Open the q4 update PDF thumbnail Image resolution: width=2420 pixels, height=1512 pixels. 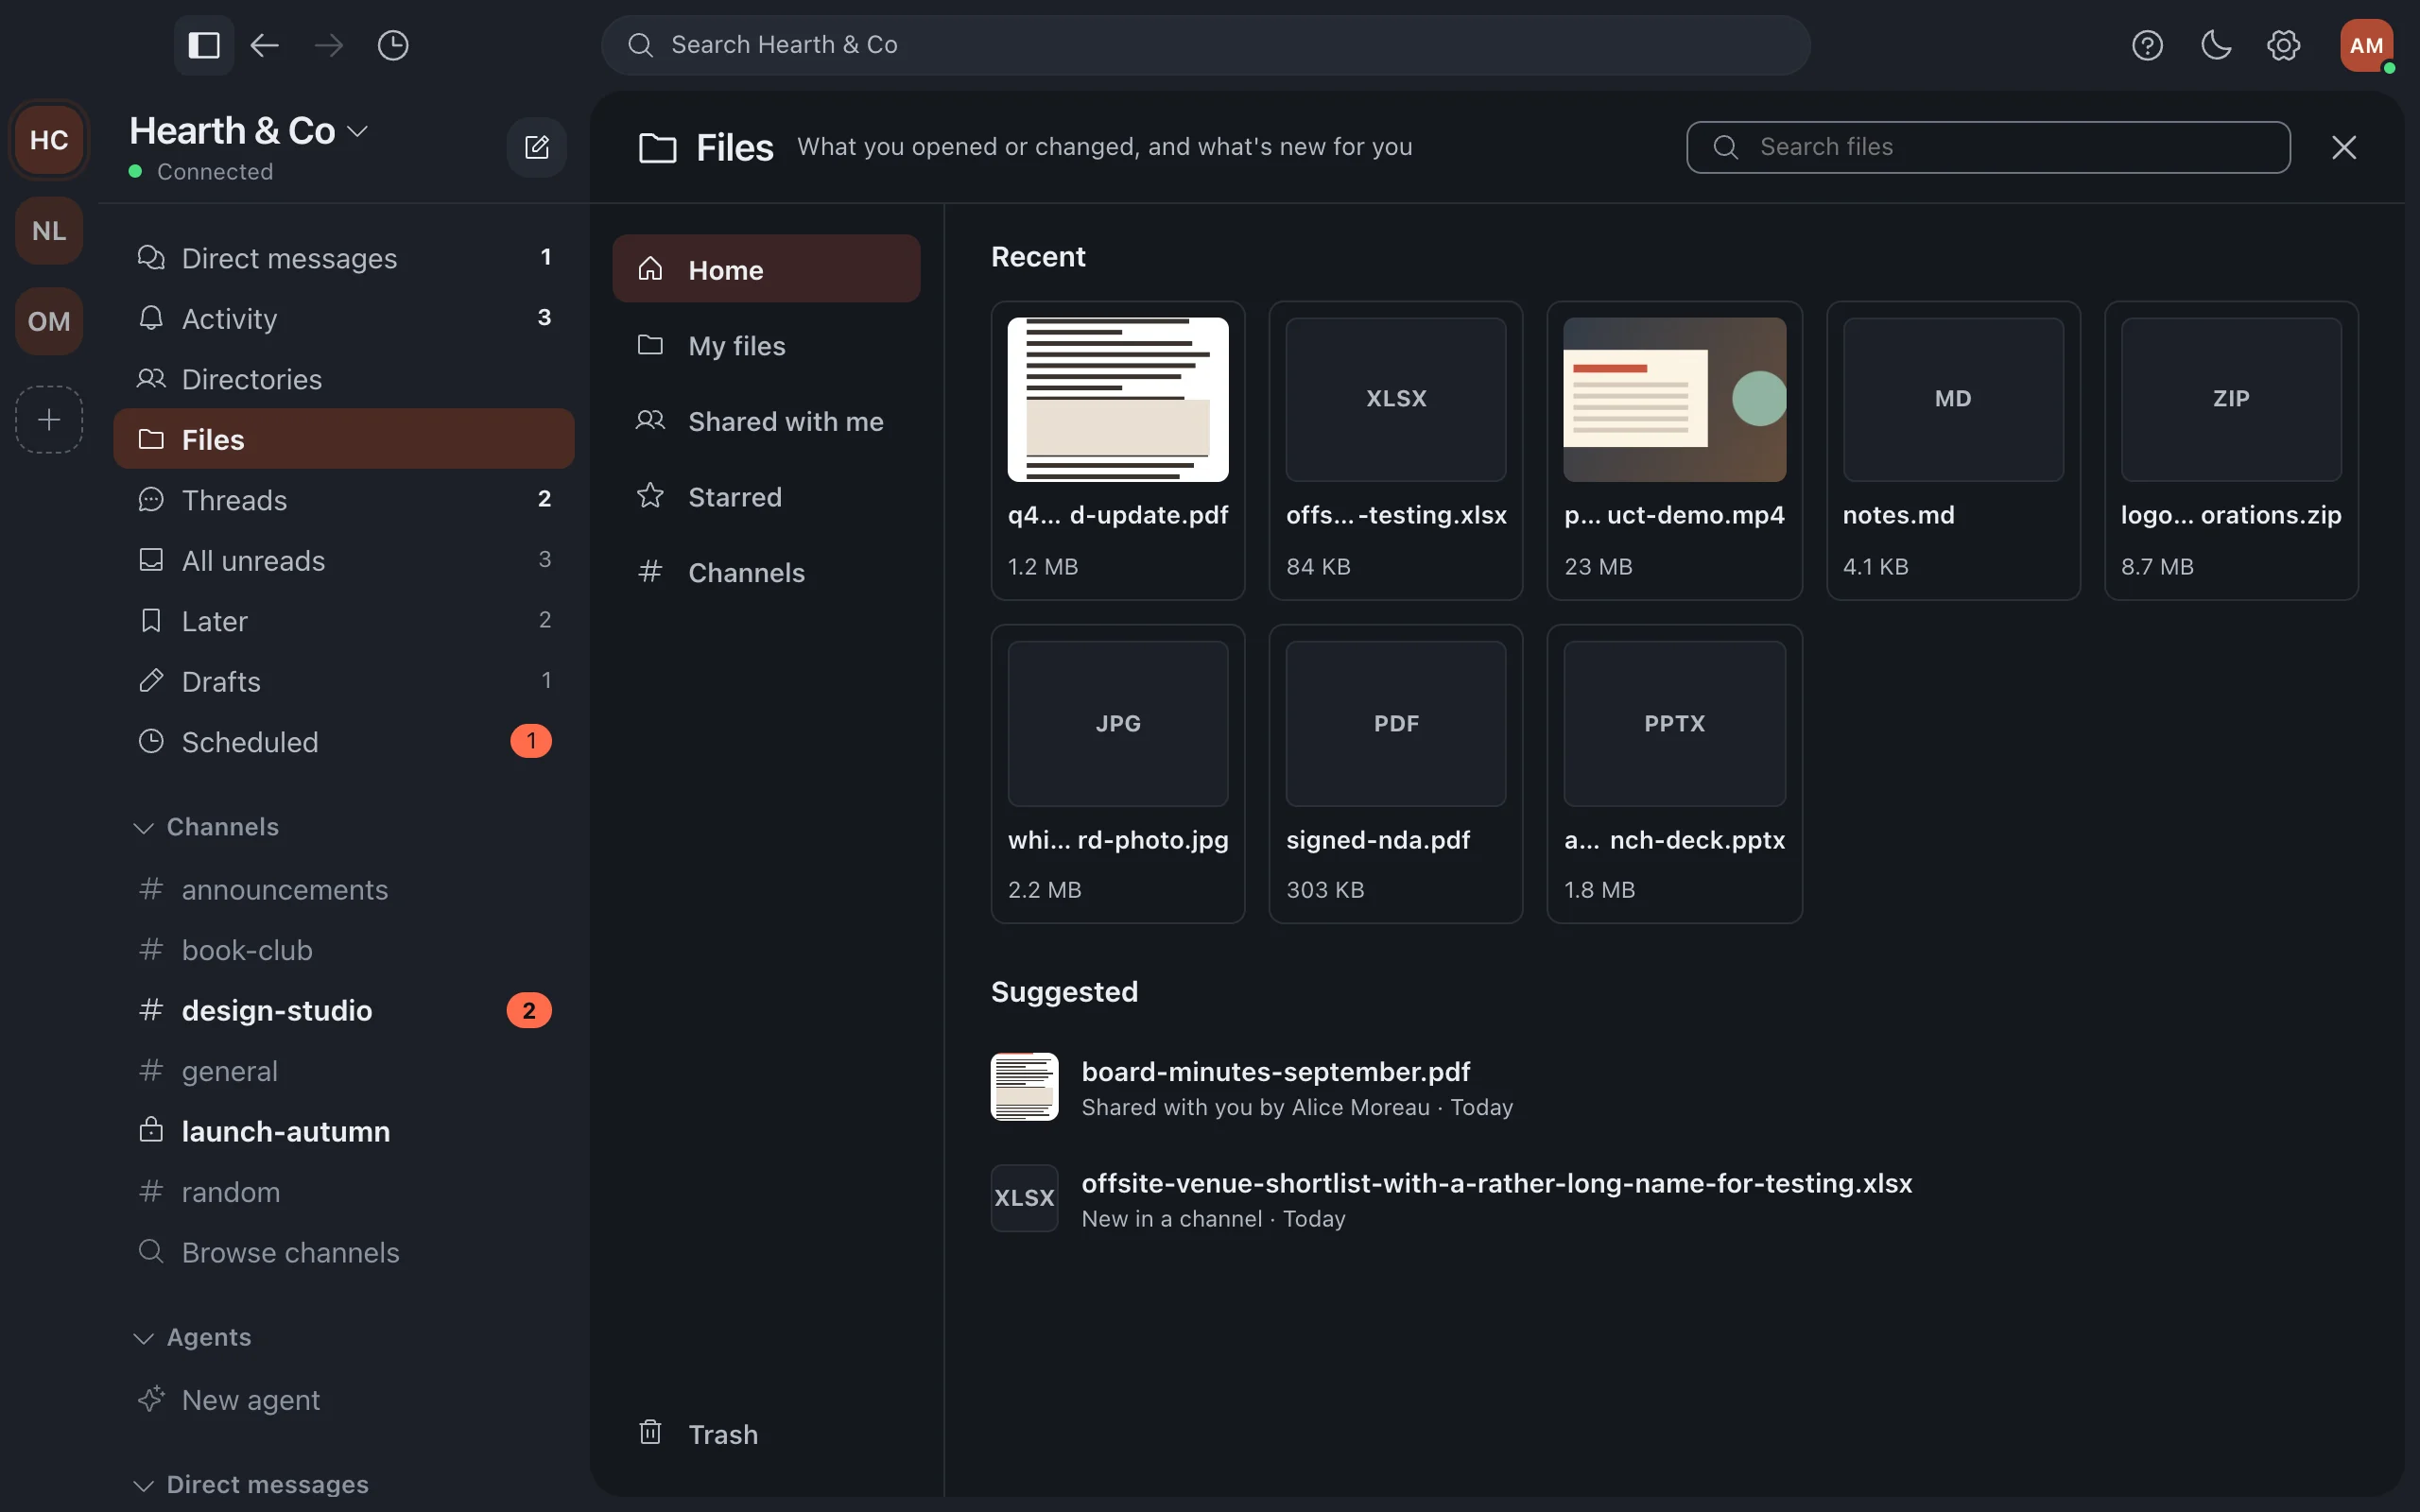click(x=1117, y=399)
